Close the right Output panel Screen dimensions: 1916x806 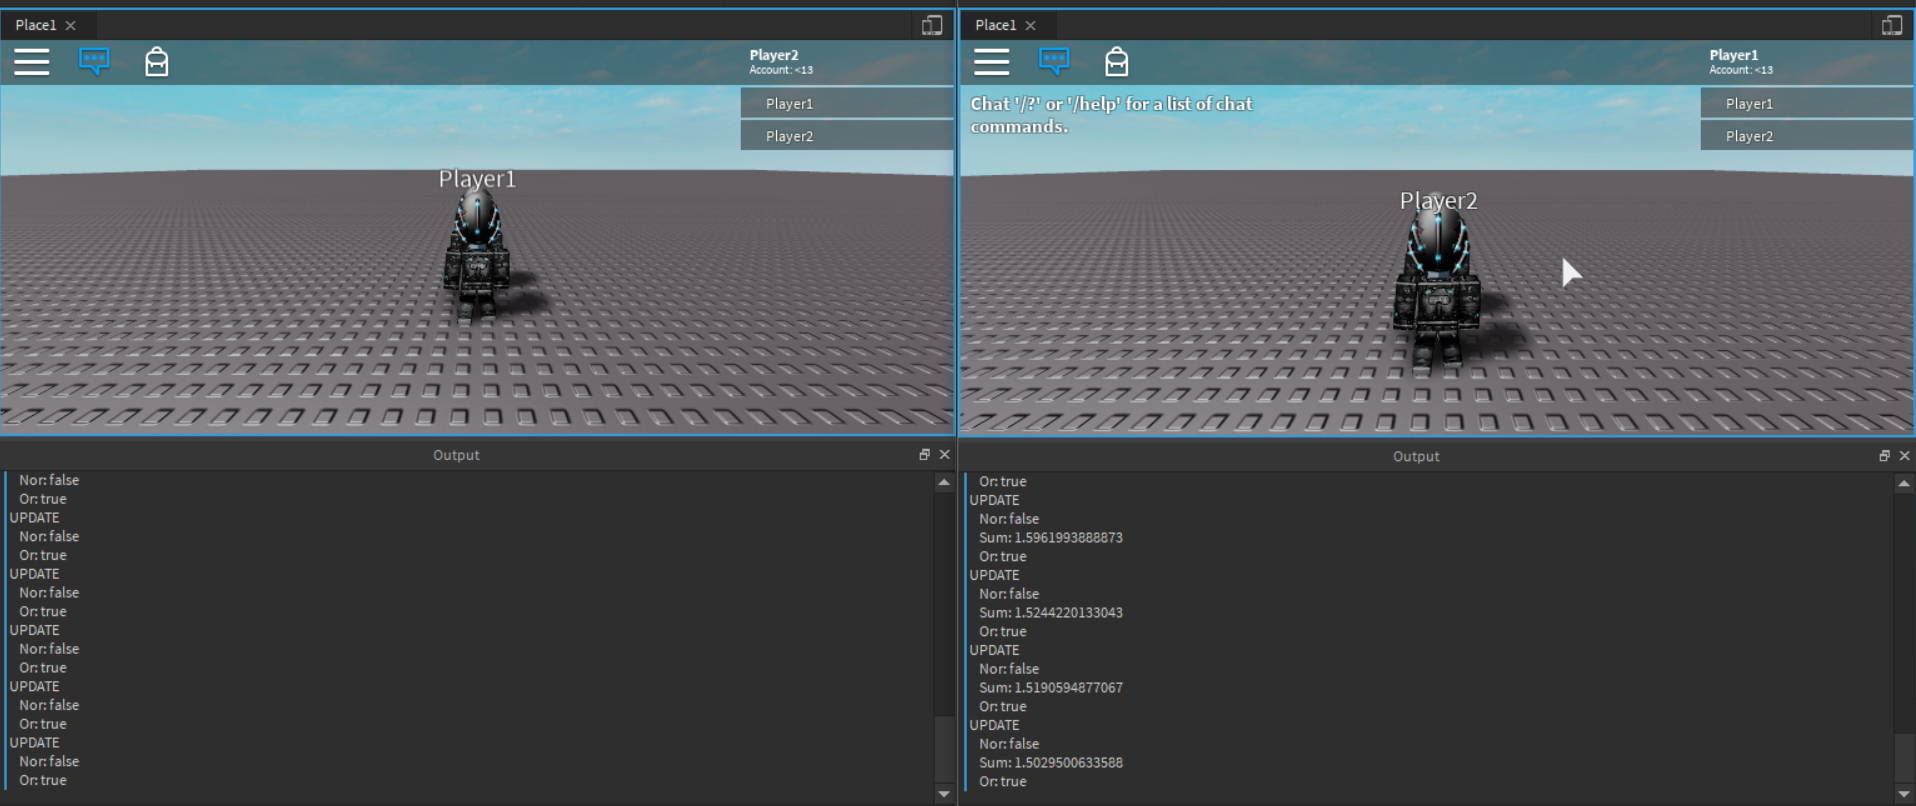point(1904,456)
